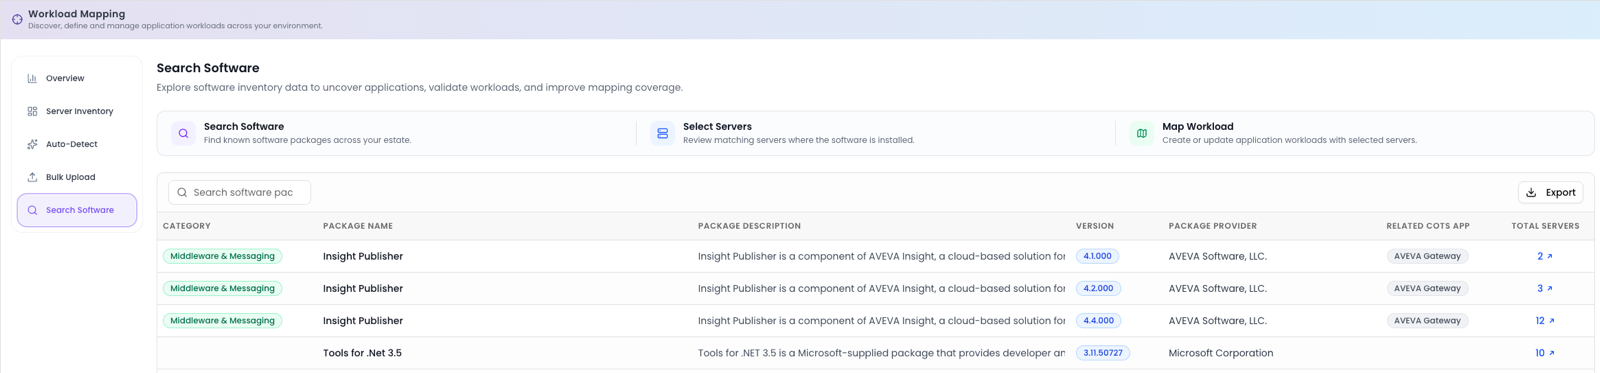
Task: Open Bulk Upload in the sidebar
Action: pyautogui.click(x=77, y=177)
